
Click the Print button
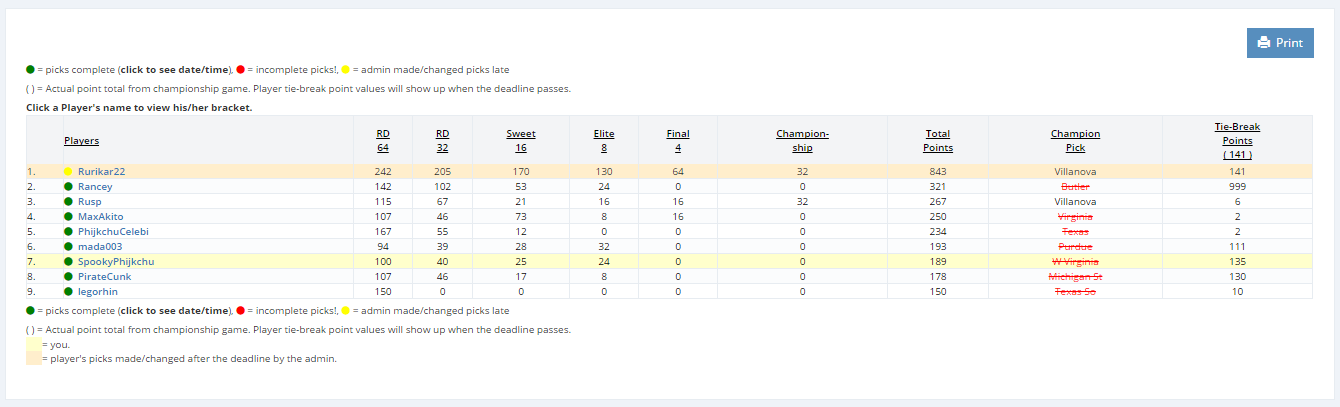(1280, 43)
